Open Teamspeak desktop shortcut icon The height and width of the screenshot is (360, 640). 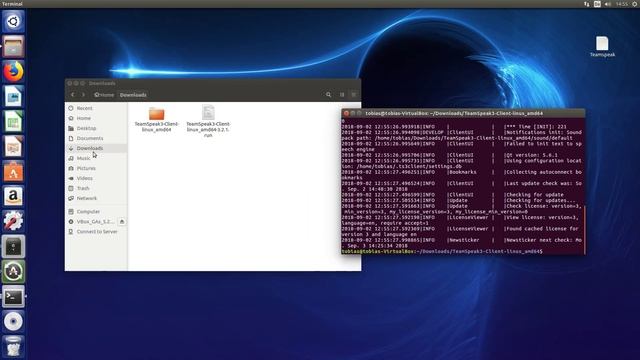click(602, 46)
